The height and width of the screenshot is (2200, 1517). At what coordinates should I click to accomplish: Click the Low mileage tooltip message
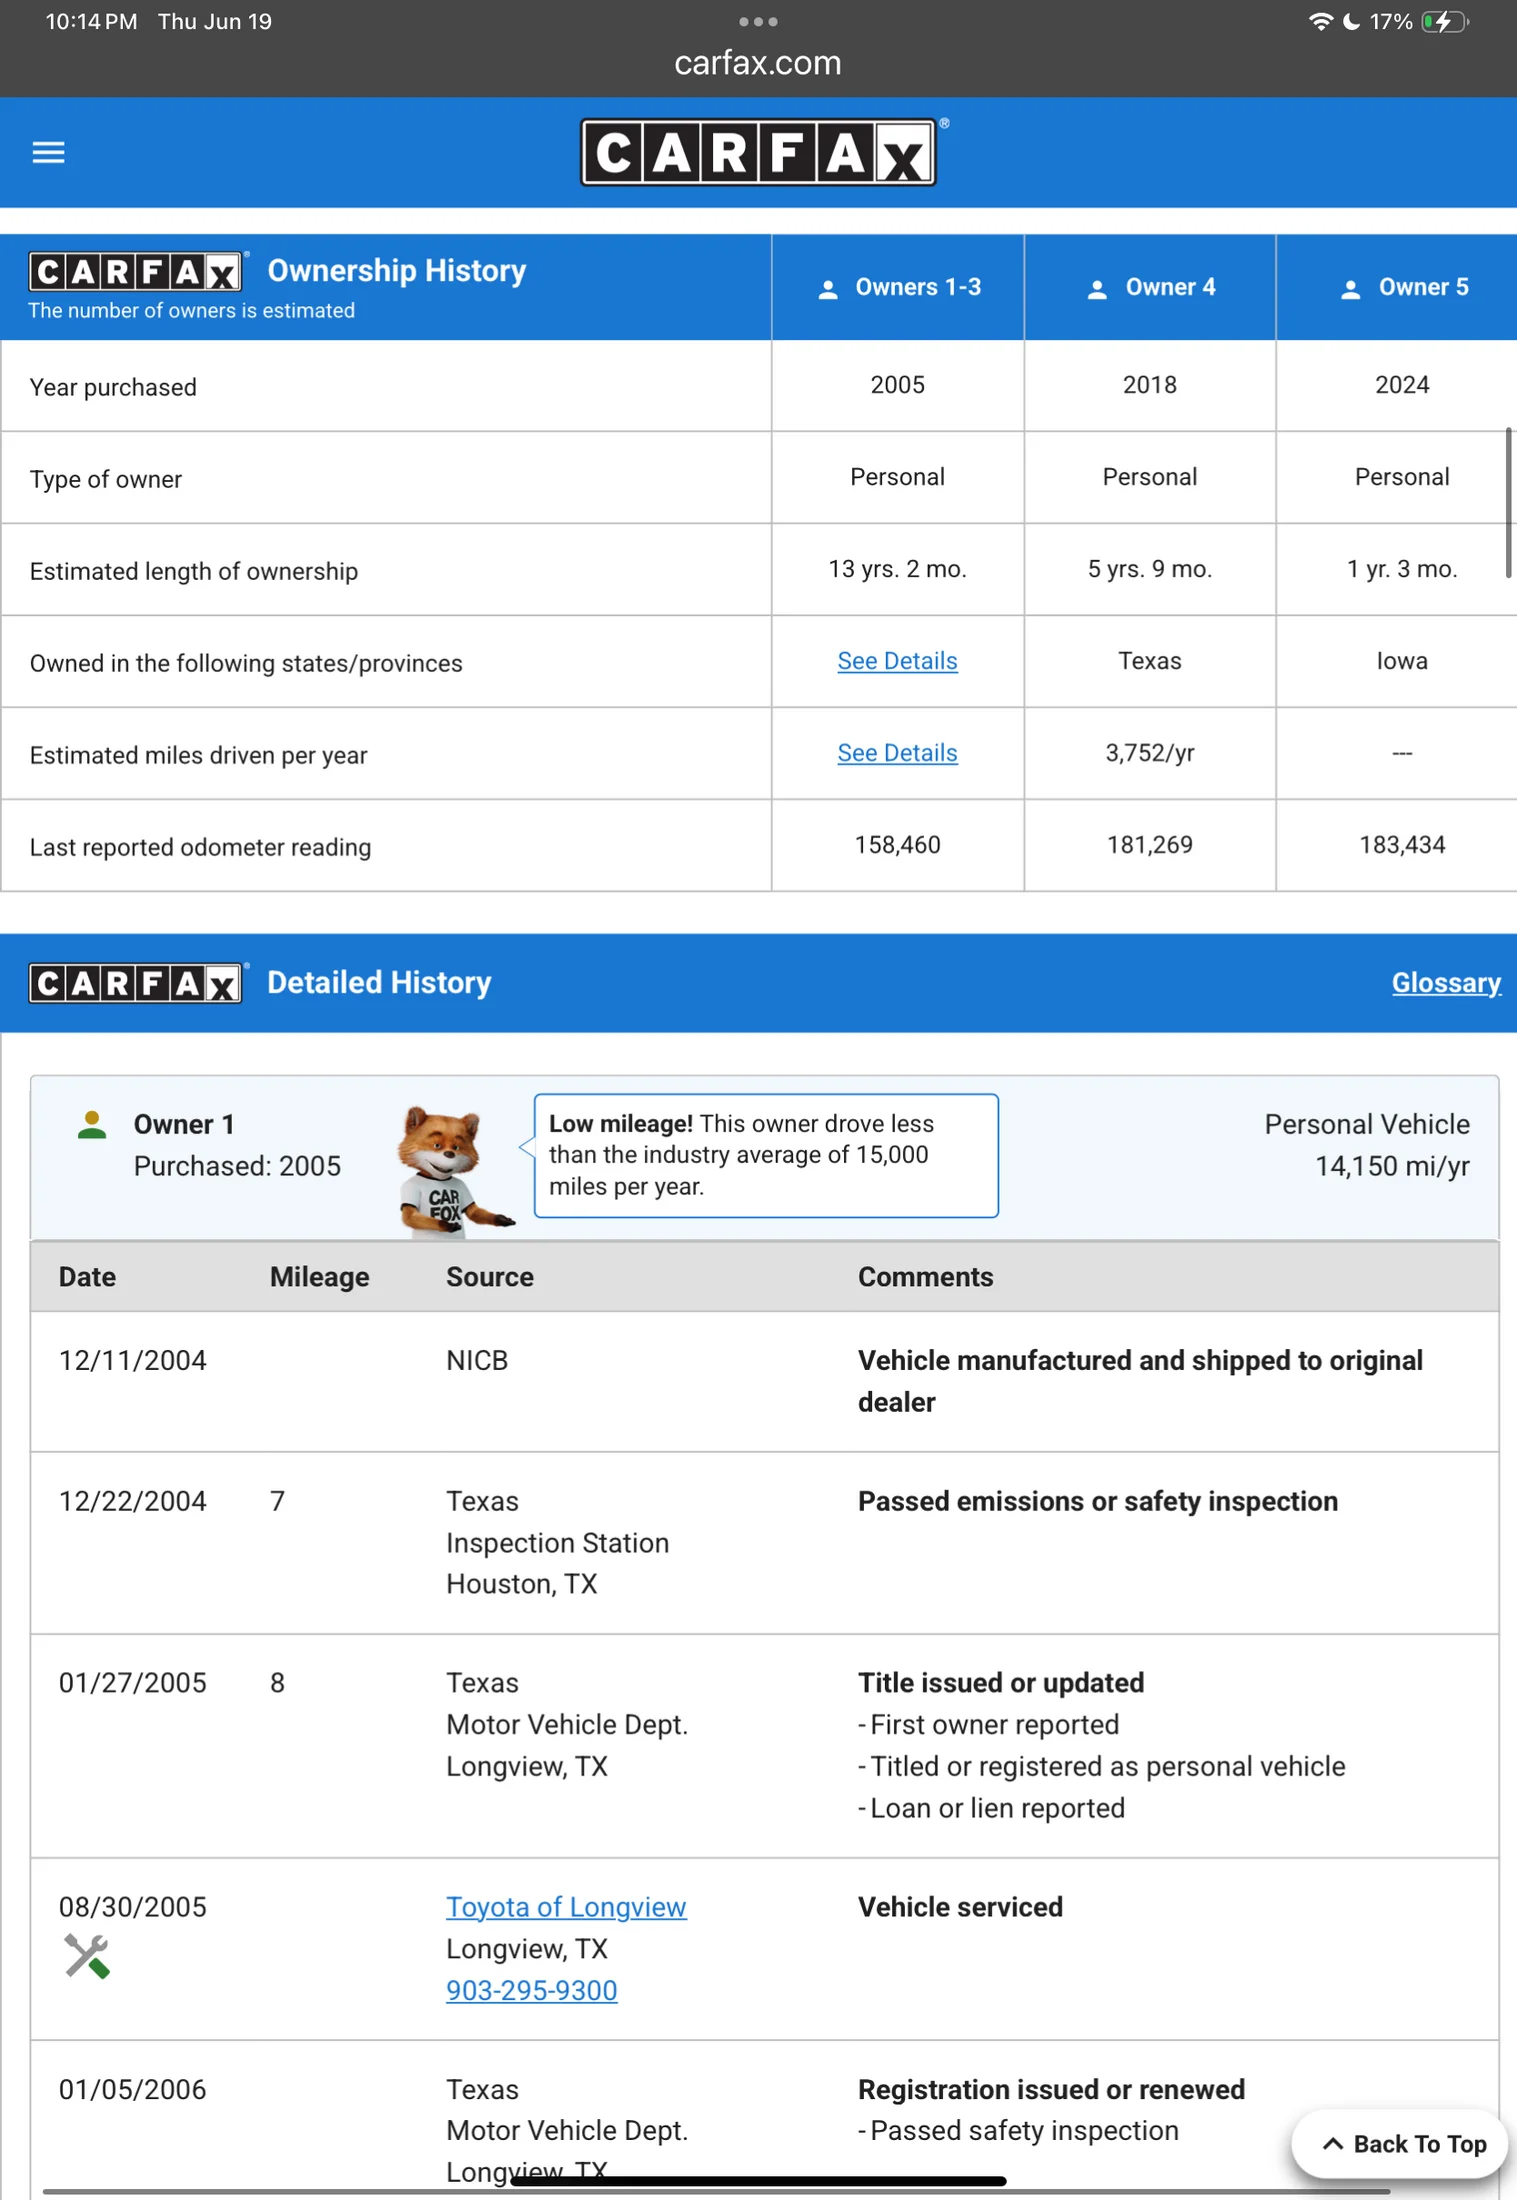(766, 1155)
